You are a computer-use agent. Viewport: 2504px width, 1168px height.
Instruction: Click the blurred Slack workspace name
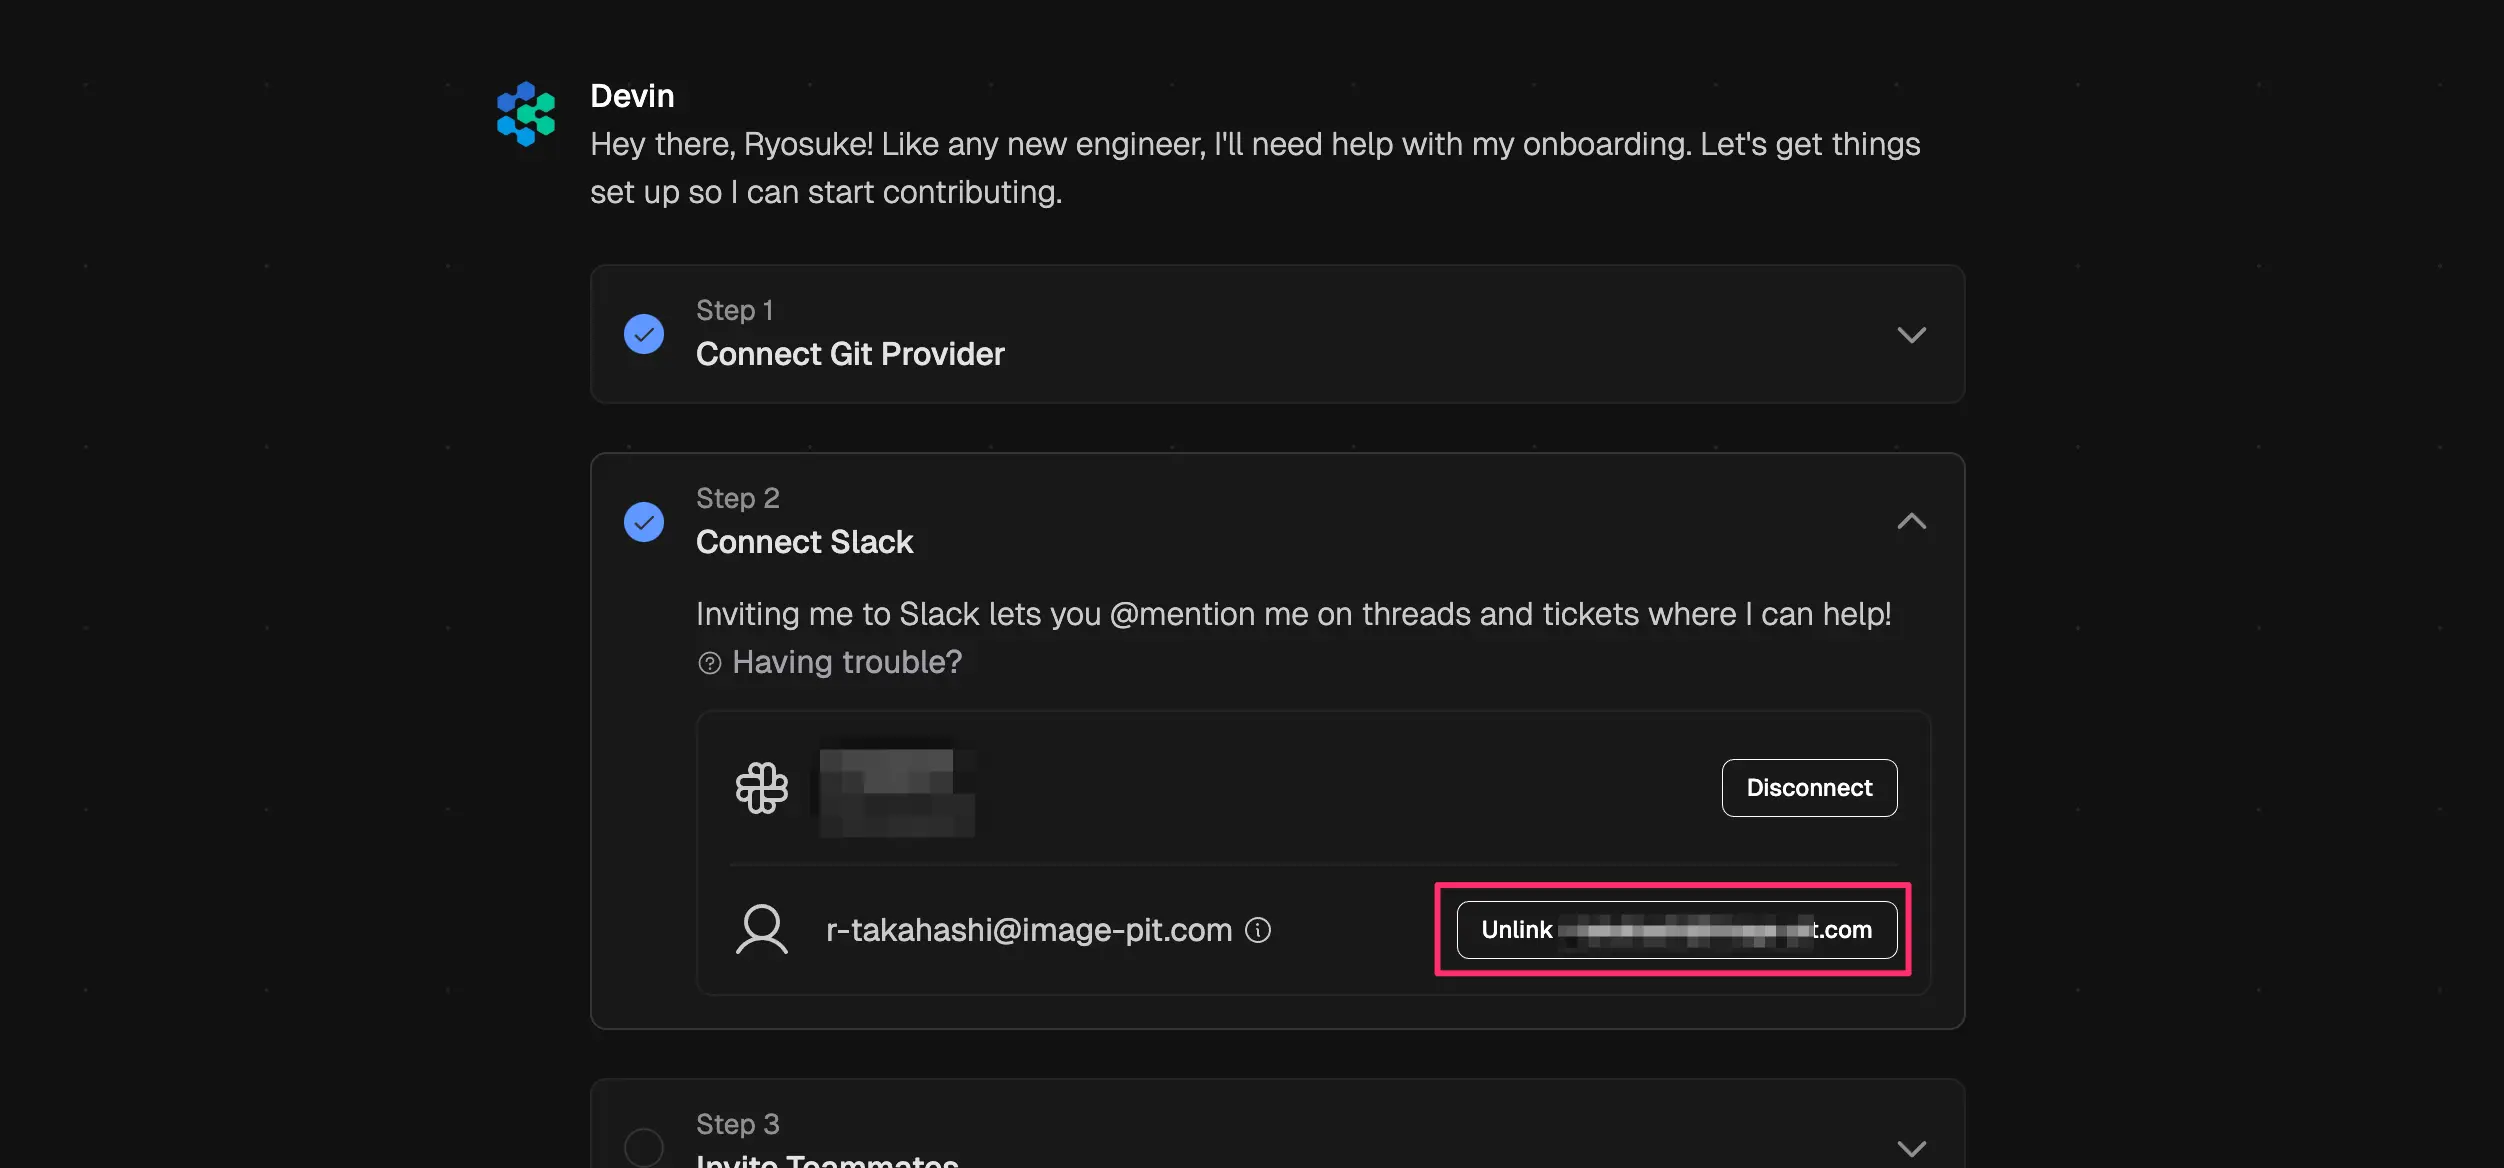[896, 792]
